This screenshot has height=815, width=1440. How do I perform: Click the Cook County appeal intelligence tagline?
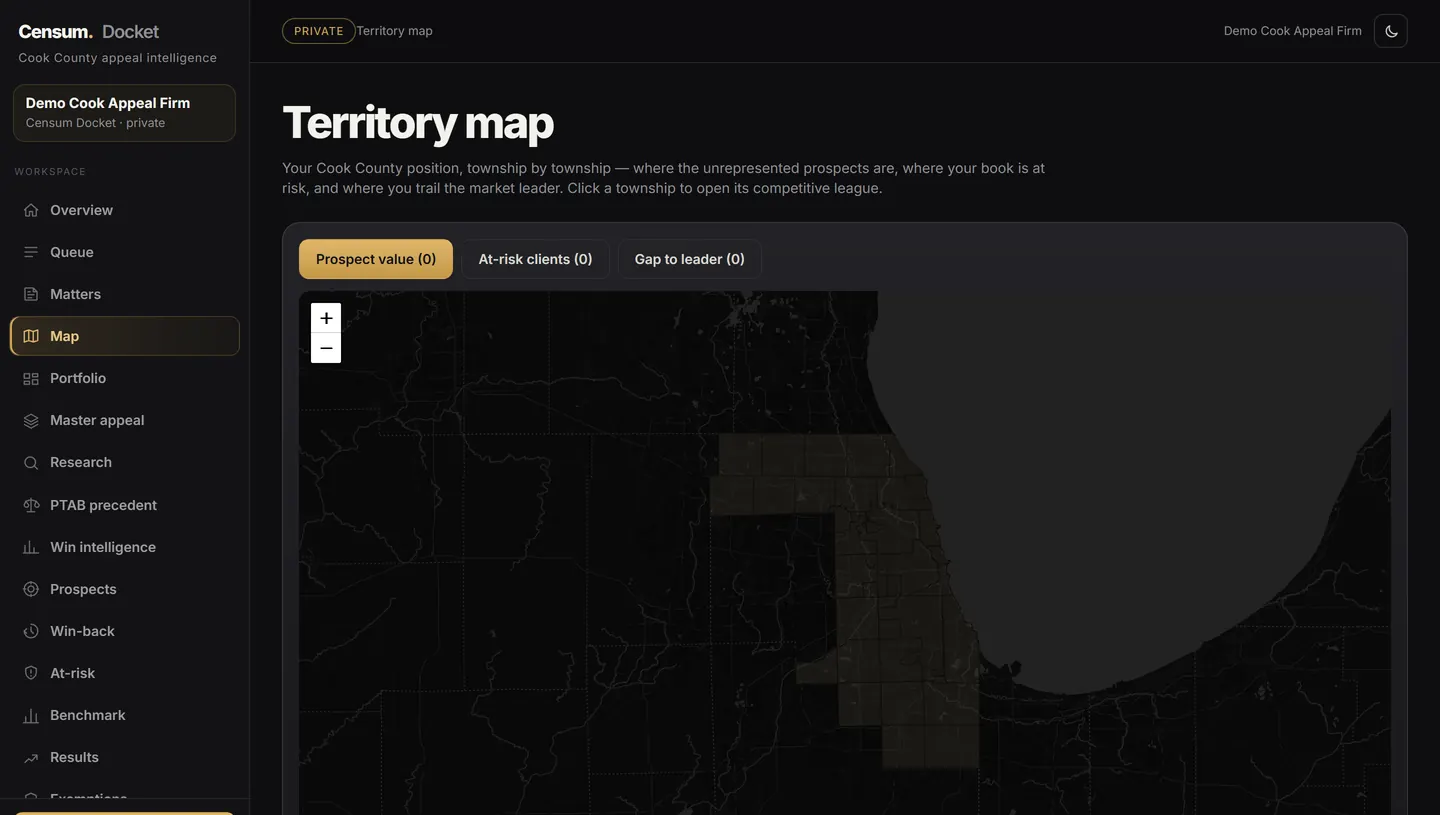click(118, 58)
